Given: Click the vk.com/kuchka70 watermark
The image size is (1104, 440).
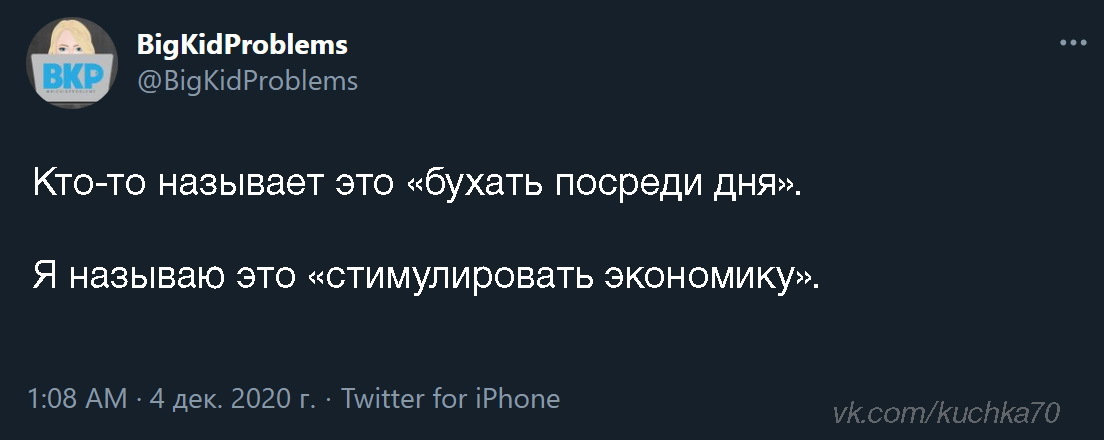Looking at the screenshot, I should pos(946,411).
